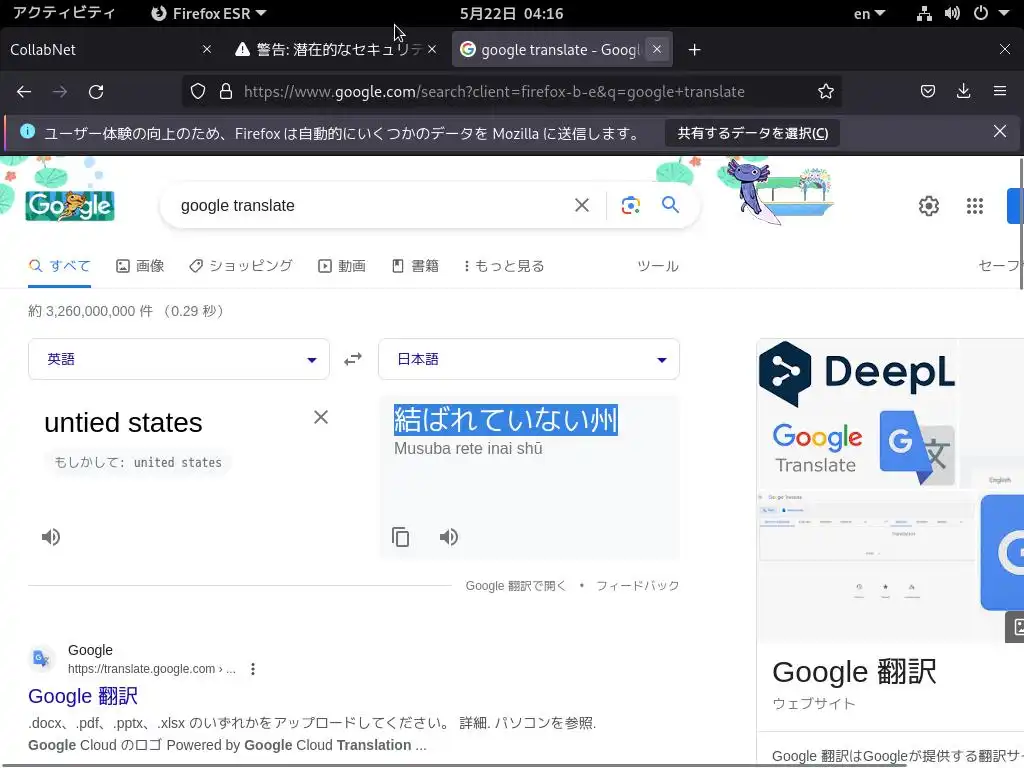This screenshot has width=1024, height=768.
Task: Open the 'en' input language menu
Action: pyautogui.click(x=869, y=14)
